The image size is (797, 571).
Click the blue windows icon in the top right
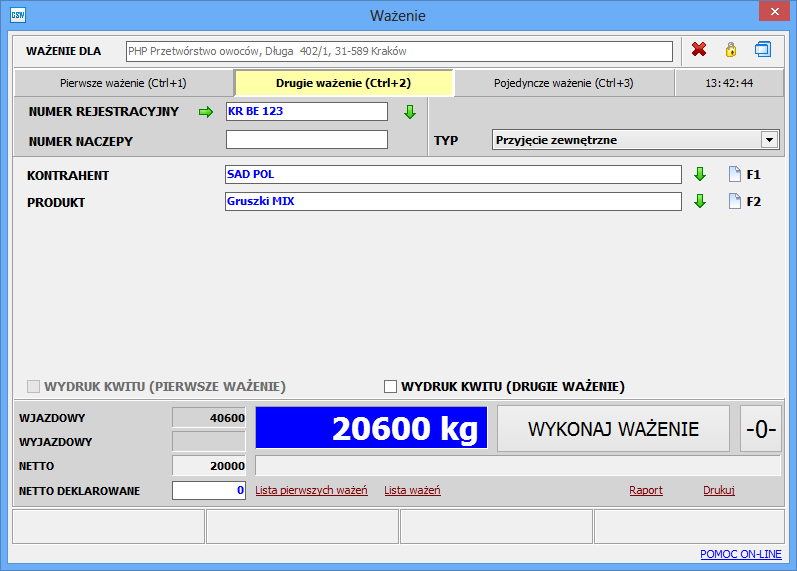[x=763, y=49]
